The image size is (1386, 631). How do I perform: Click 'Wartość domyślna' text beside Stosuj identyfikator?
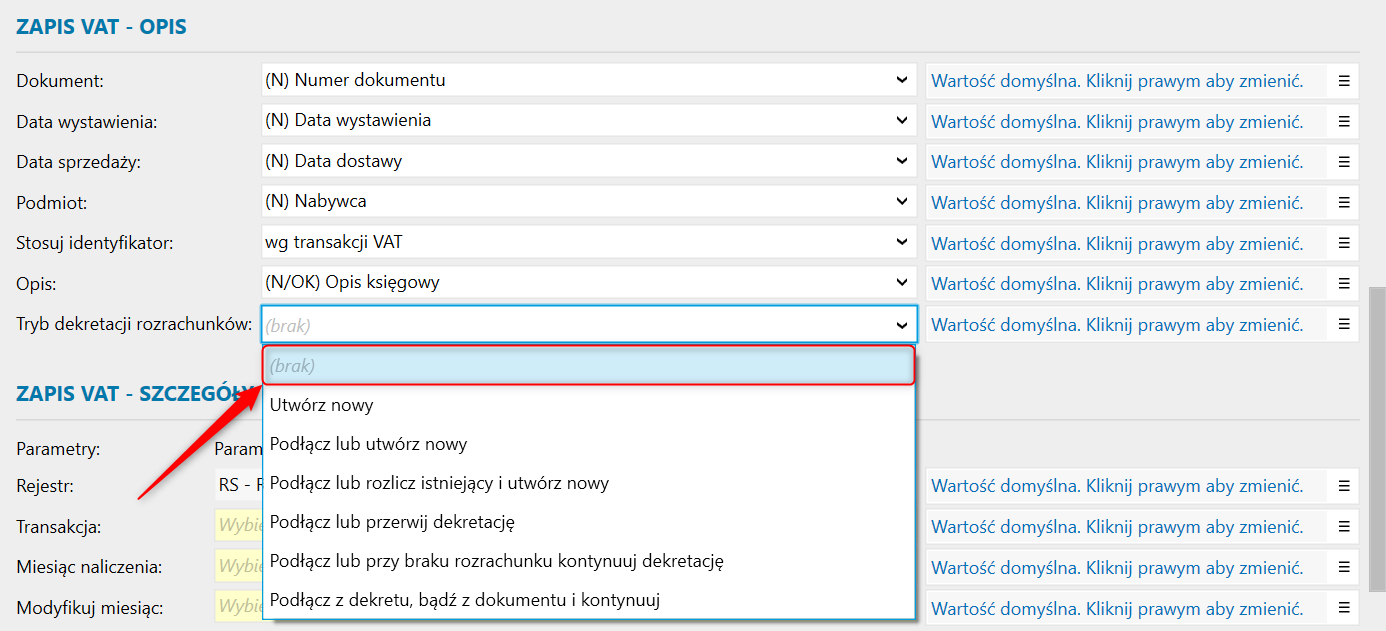point(1117,243)
